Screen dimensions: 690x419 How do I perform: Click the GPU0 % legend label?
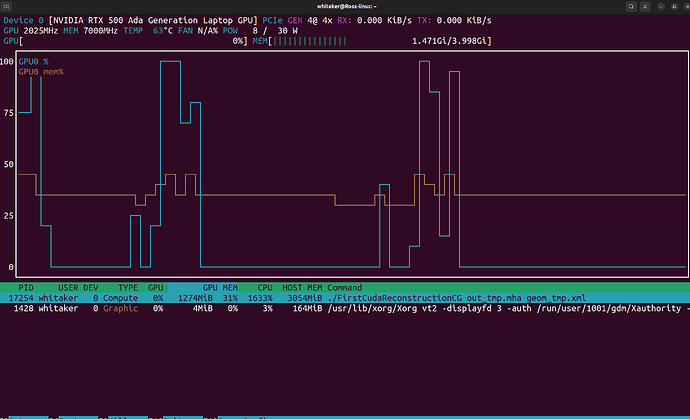click(33, 62)
